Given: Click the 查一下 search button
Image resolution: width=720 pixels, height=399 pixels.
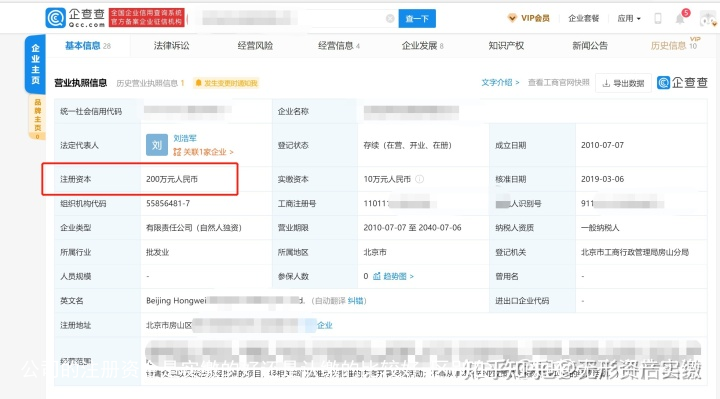Looking at the screenshot, I should (417, 18).
